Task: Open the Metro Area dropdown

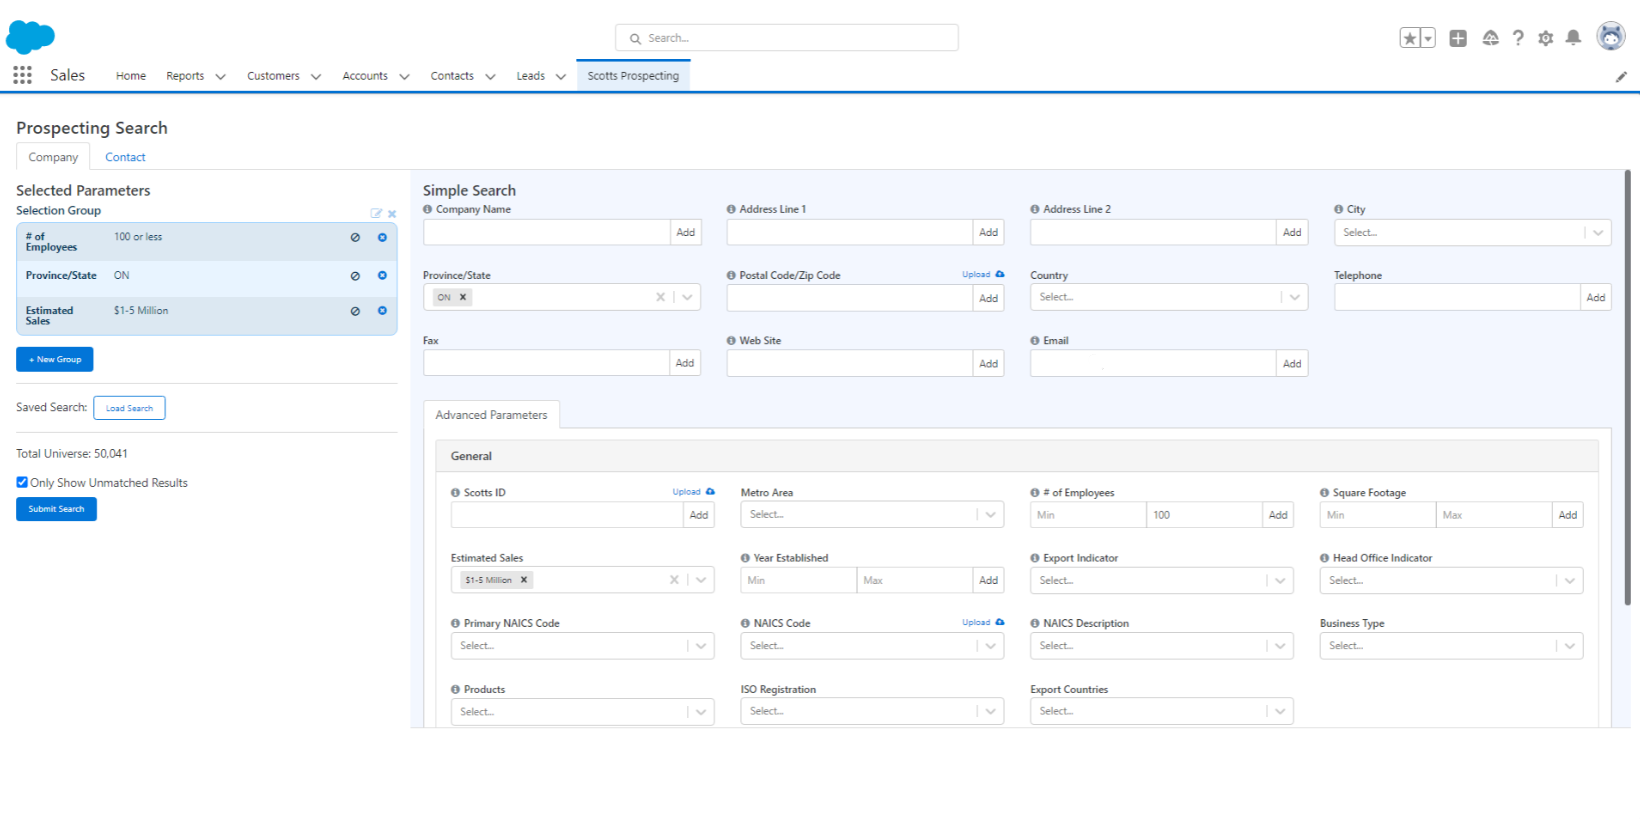Action: pyautogui.click(x=872, y=514)
